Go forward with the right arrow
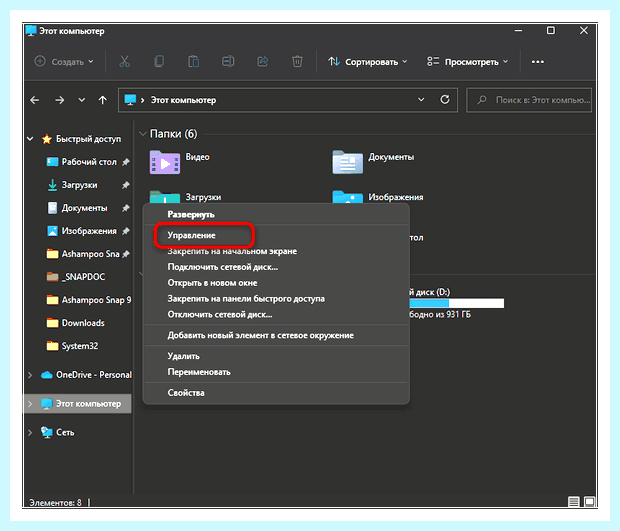The width and height of the screenshot is (620, 531). click(x=59, y=100)
